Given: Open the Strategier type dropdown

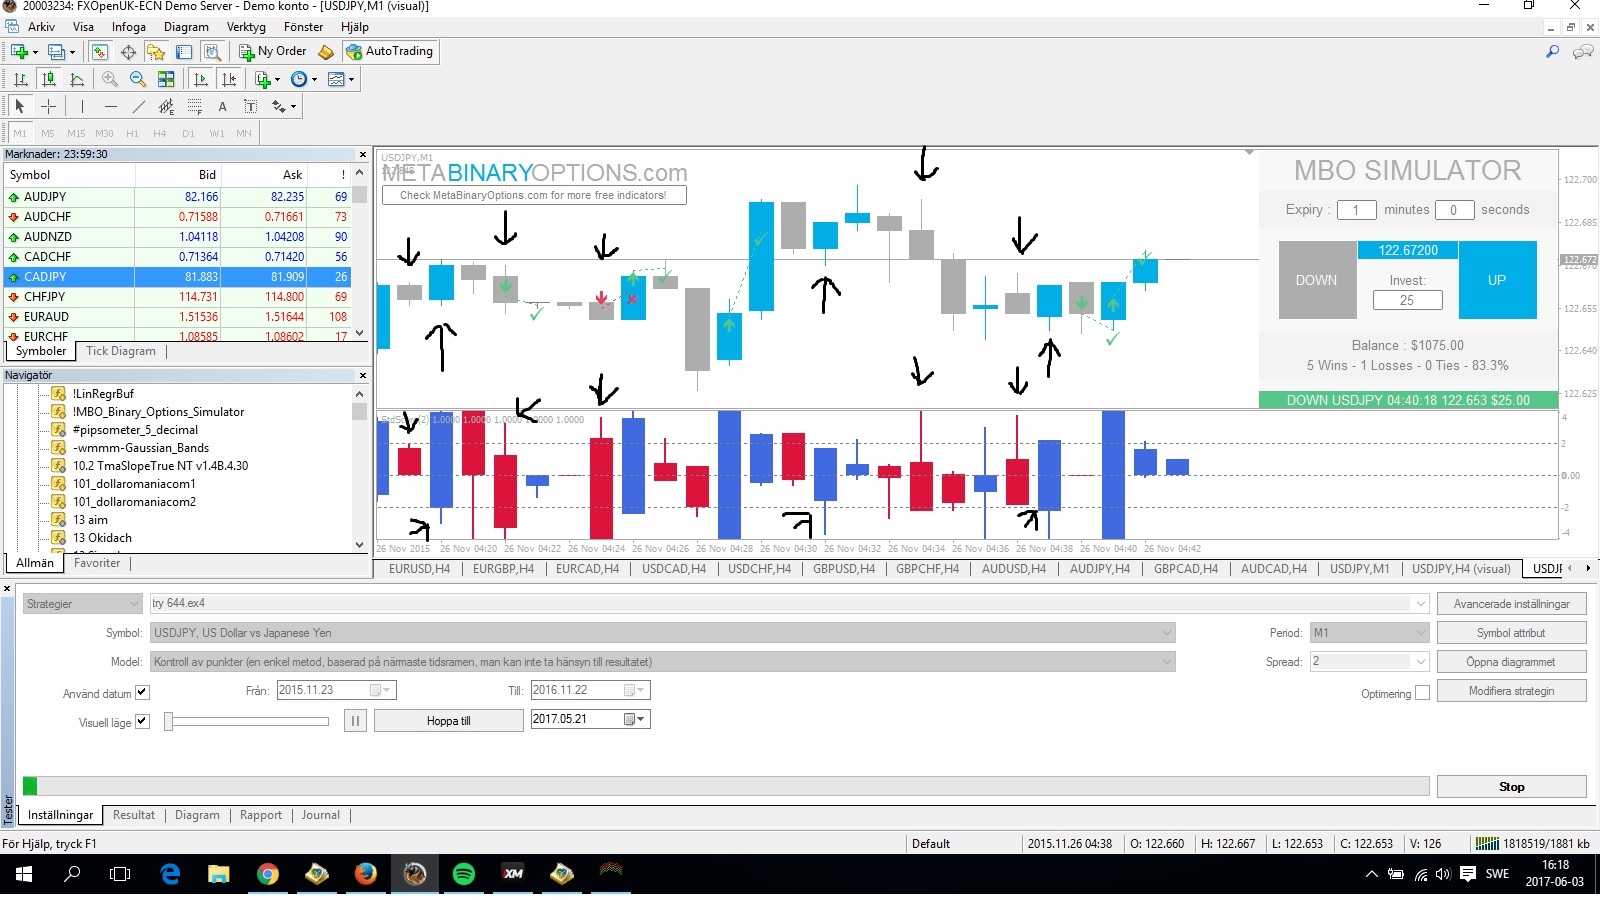Looking at the screenshot, I should [x=83, y=603].
